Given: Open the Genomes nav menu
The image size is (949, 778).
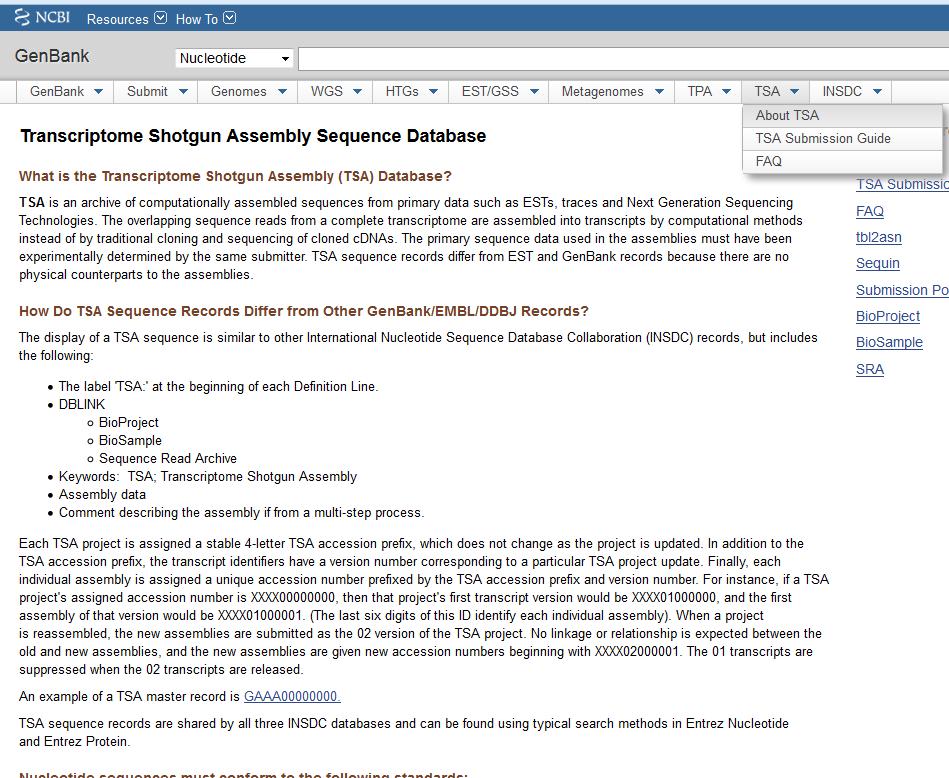Looking at the screenshot, I should [x=248, y=91].
